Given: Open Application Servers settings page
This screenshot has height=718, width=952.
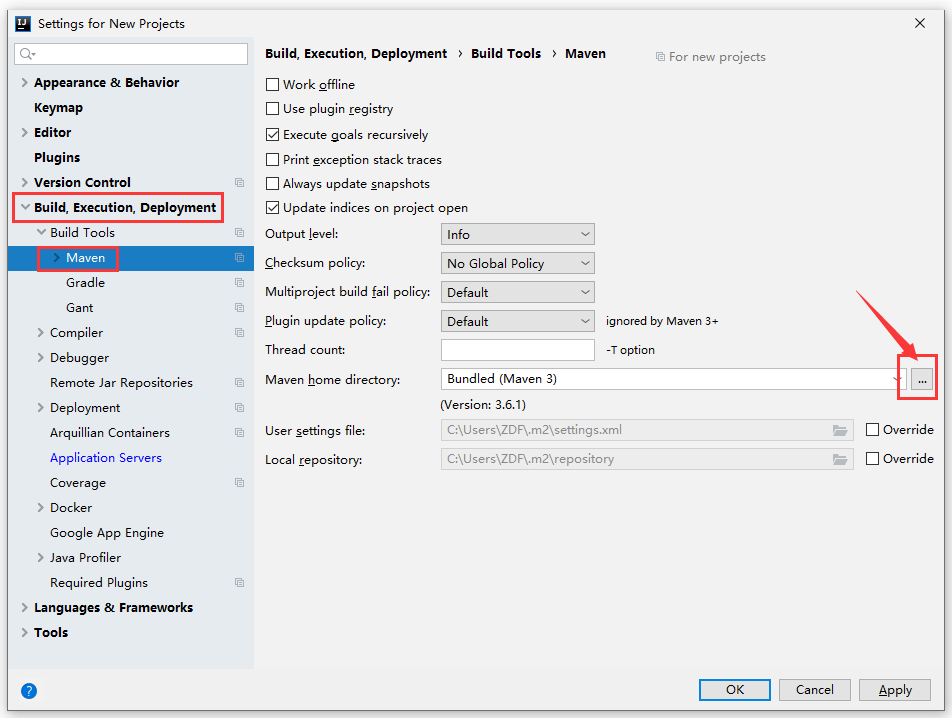Looking at the screenshot, I should 106,458.
